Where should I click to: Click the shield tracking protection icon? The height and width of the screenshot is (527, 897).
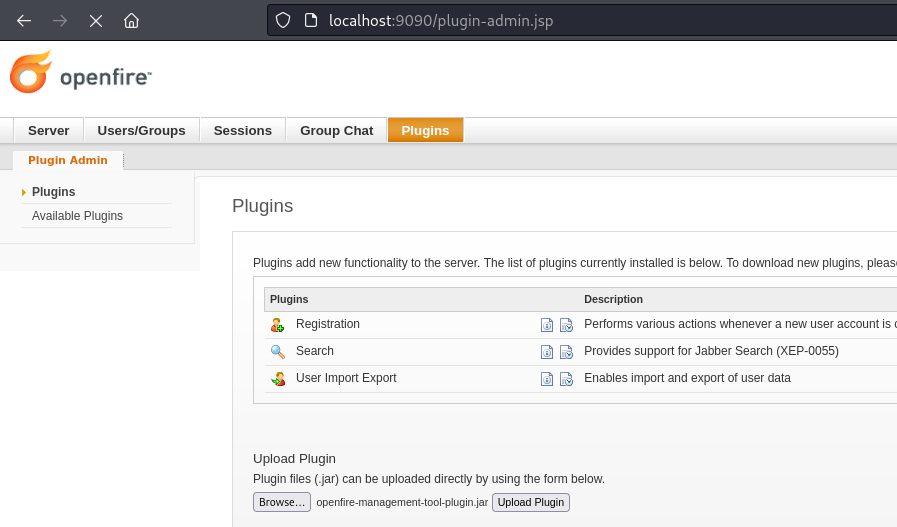(x=283, y=21)
